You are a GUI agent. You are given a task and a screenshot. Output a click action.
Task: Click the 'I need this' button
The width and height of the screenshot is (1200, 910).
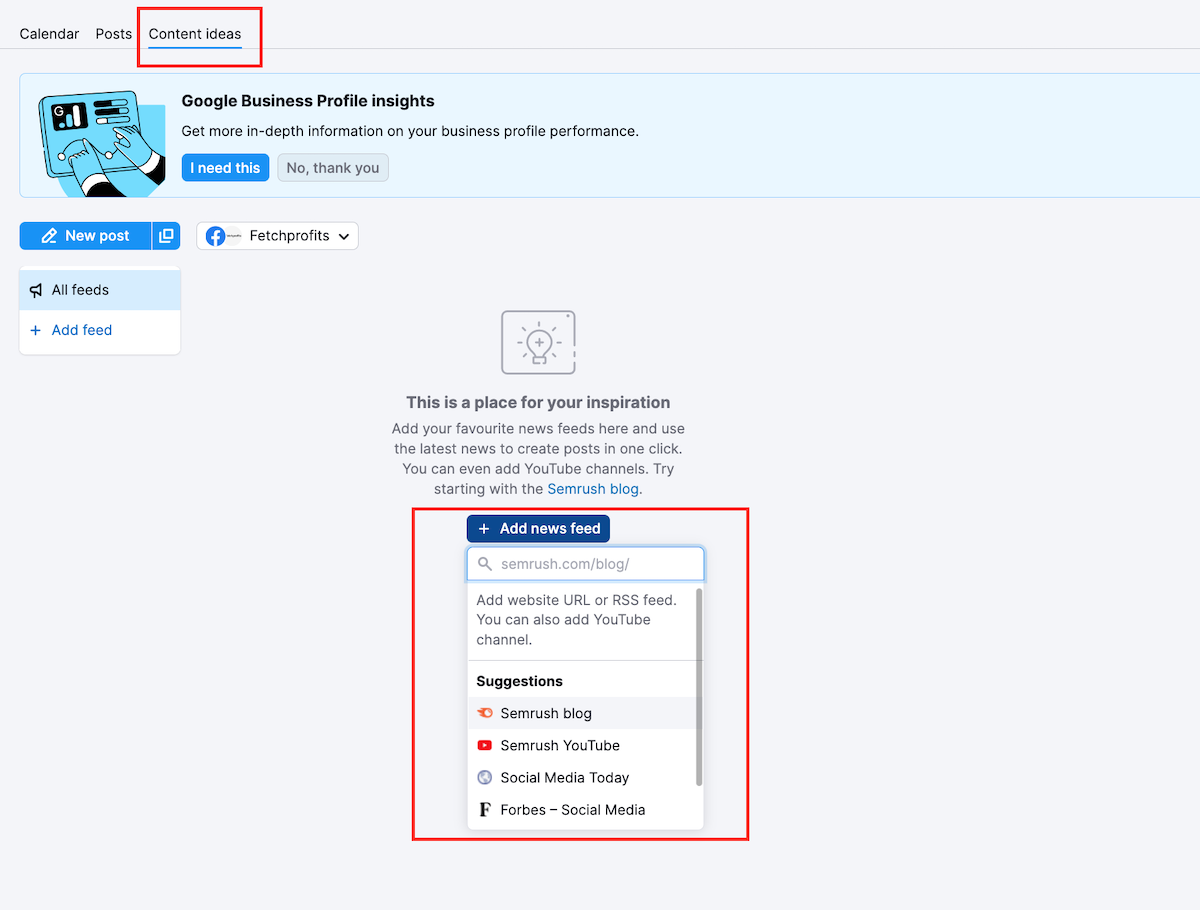point(225,168)
